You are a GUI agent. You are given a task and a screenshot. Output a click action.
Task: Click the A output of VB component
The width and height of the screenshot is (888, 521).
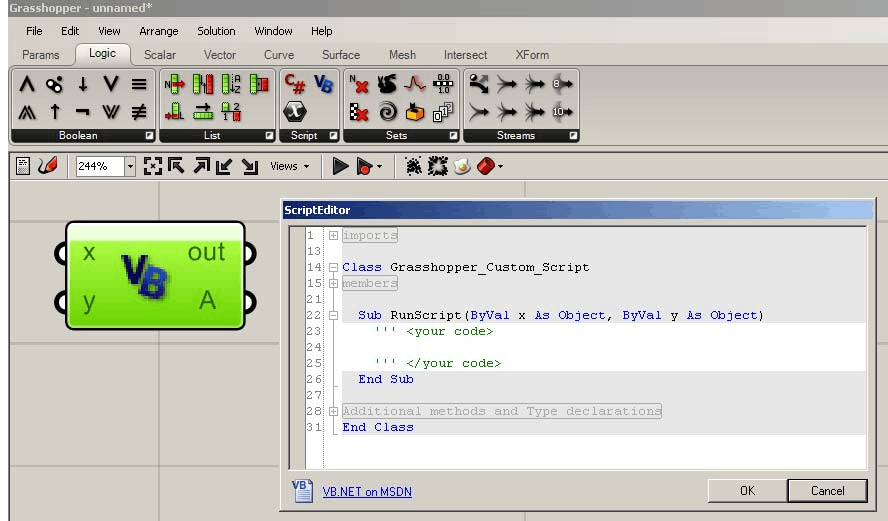[x=207, y=300]
